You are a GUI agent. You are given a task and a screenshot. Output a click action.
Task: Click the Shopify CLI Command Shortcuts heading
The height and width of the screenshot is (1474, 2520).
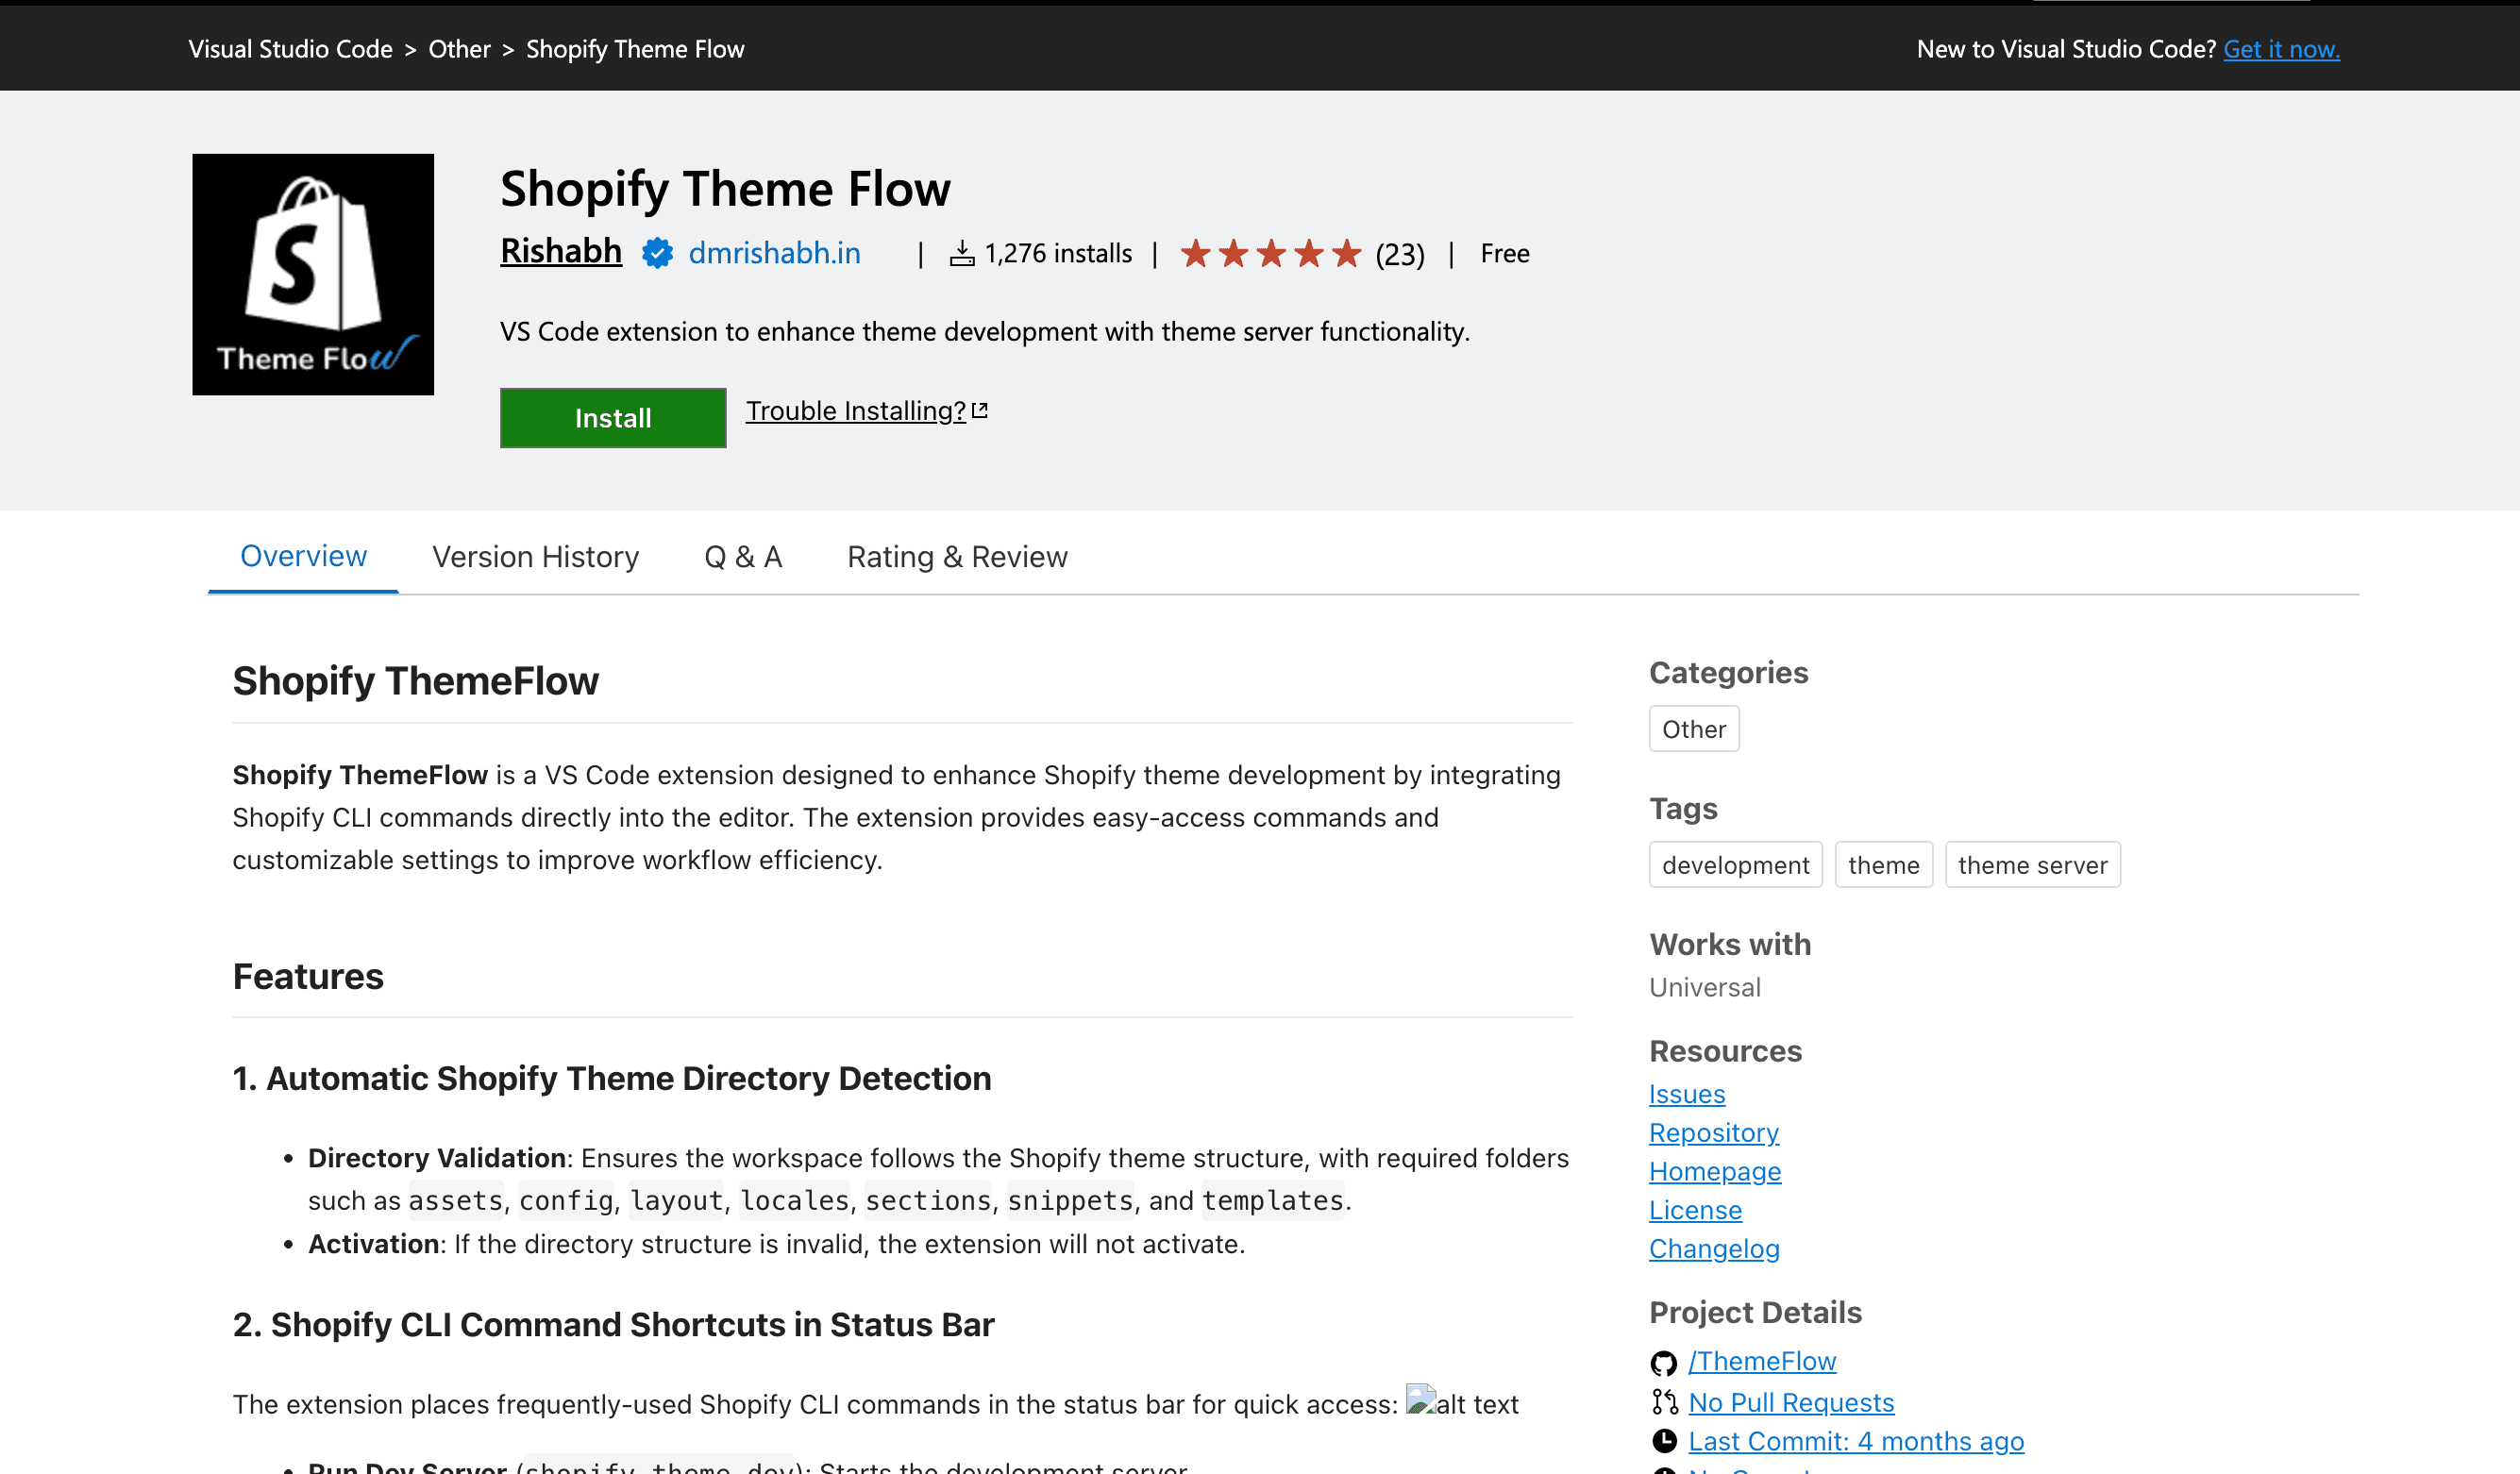pos(613,1324)
